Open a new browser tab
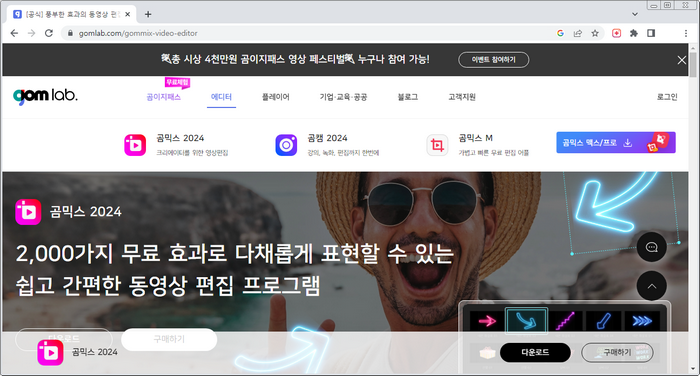Screen dimensions: 700x376 pyautogui.click(x=148, y=14)
